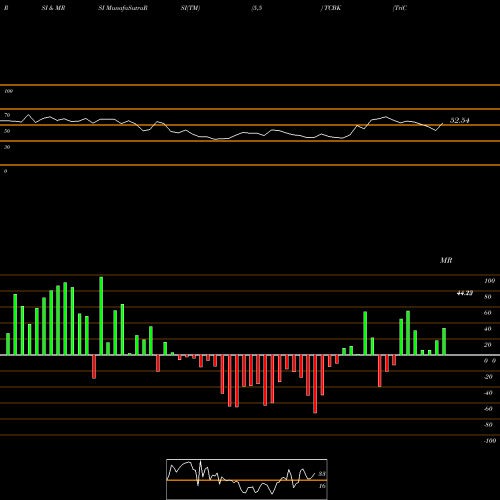This screenshot has width=500, height=500.
Task: Click the 'MR' panel title
Action: click(x=446, y=260)
